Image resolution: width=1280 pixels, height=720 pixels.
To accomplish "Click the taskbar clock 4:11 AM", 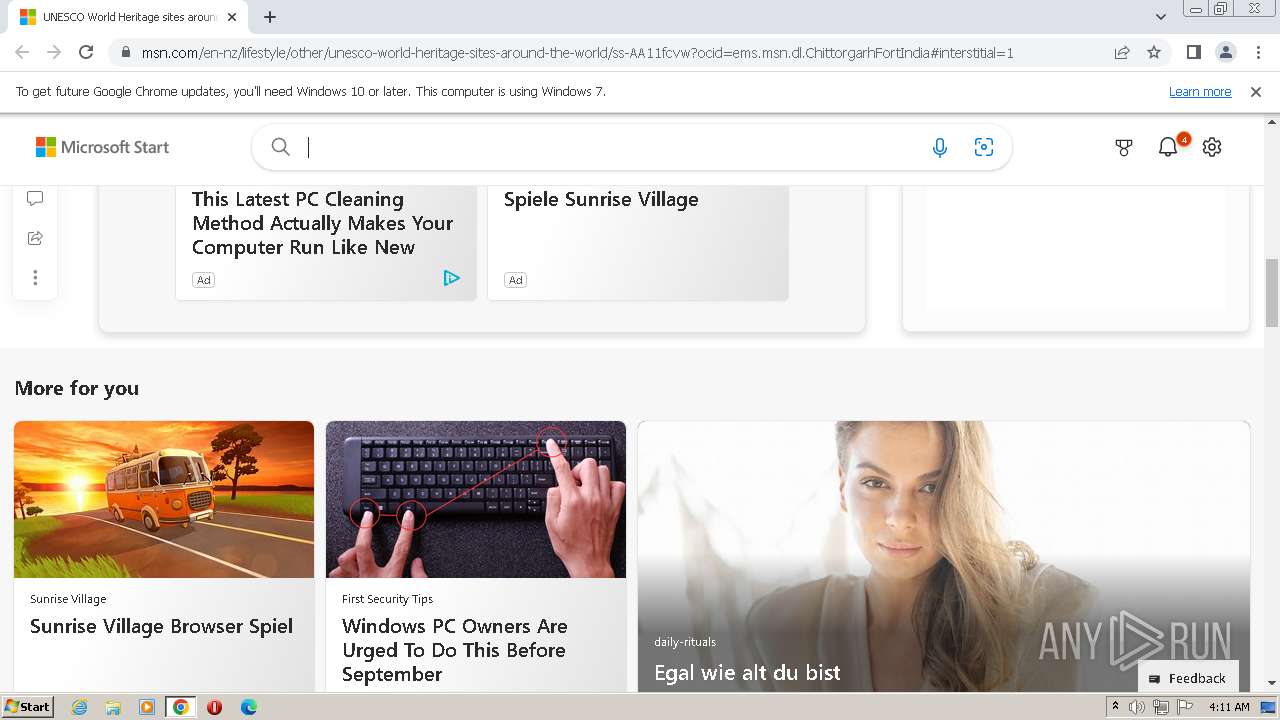I will 1229,707.
